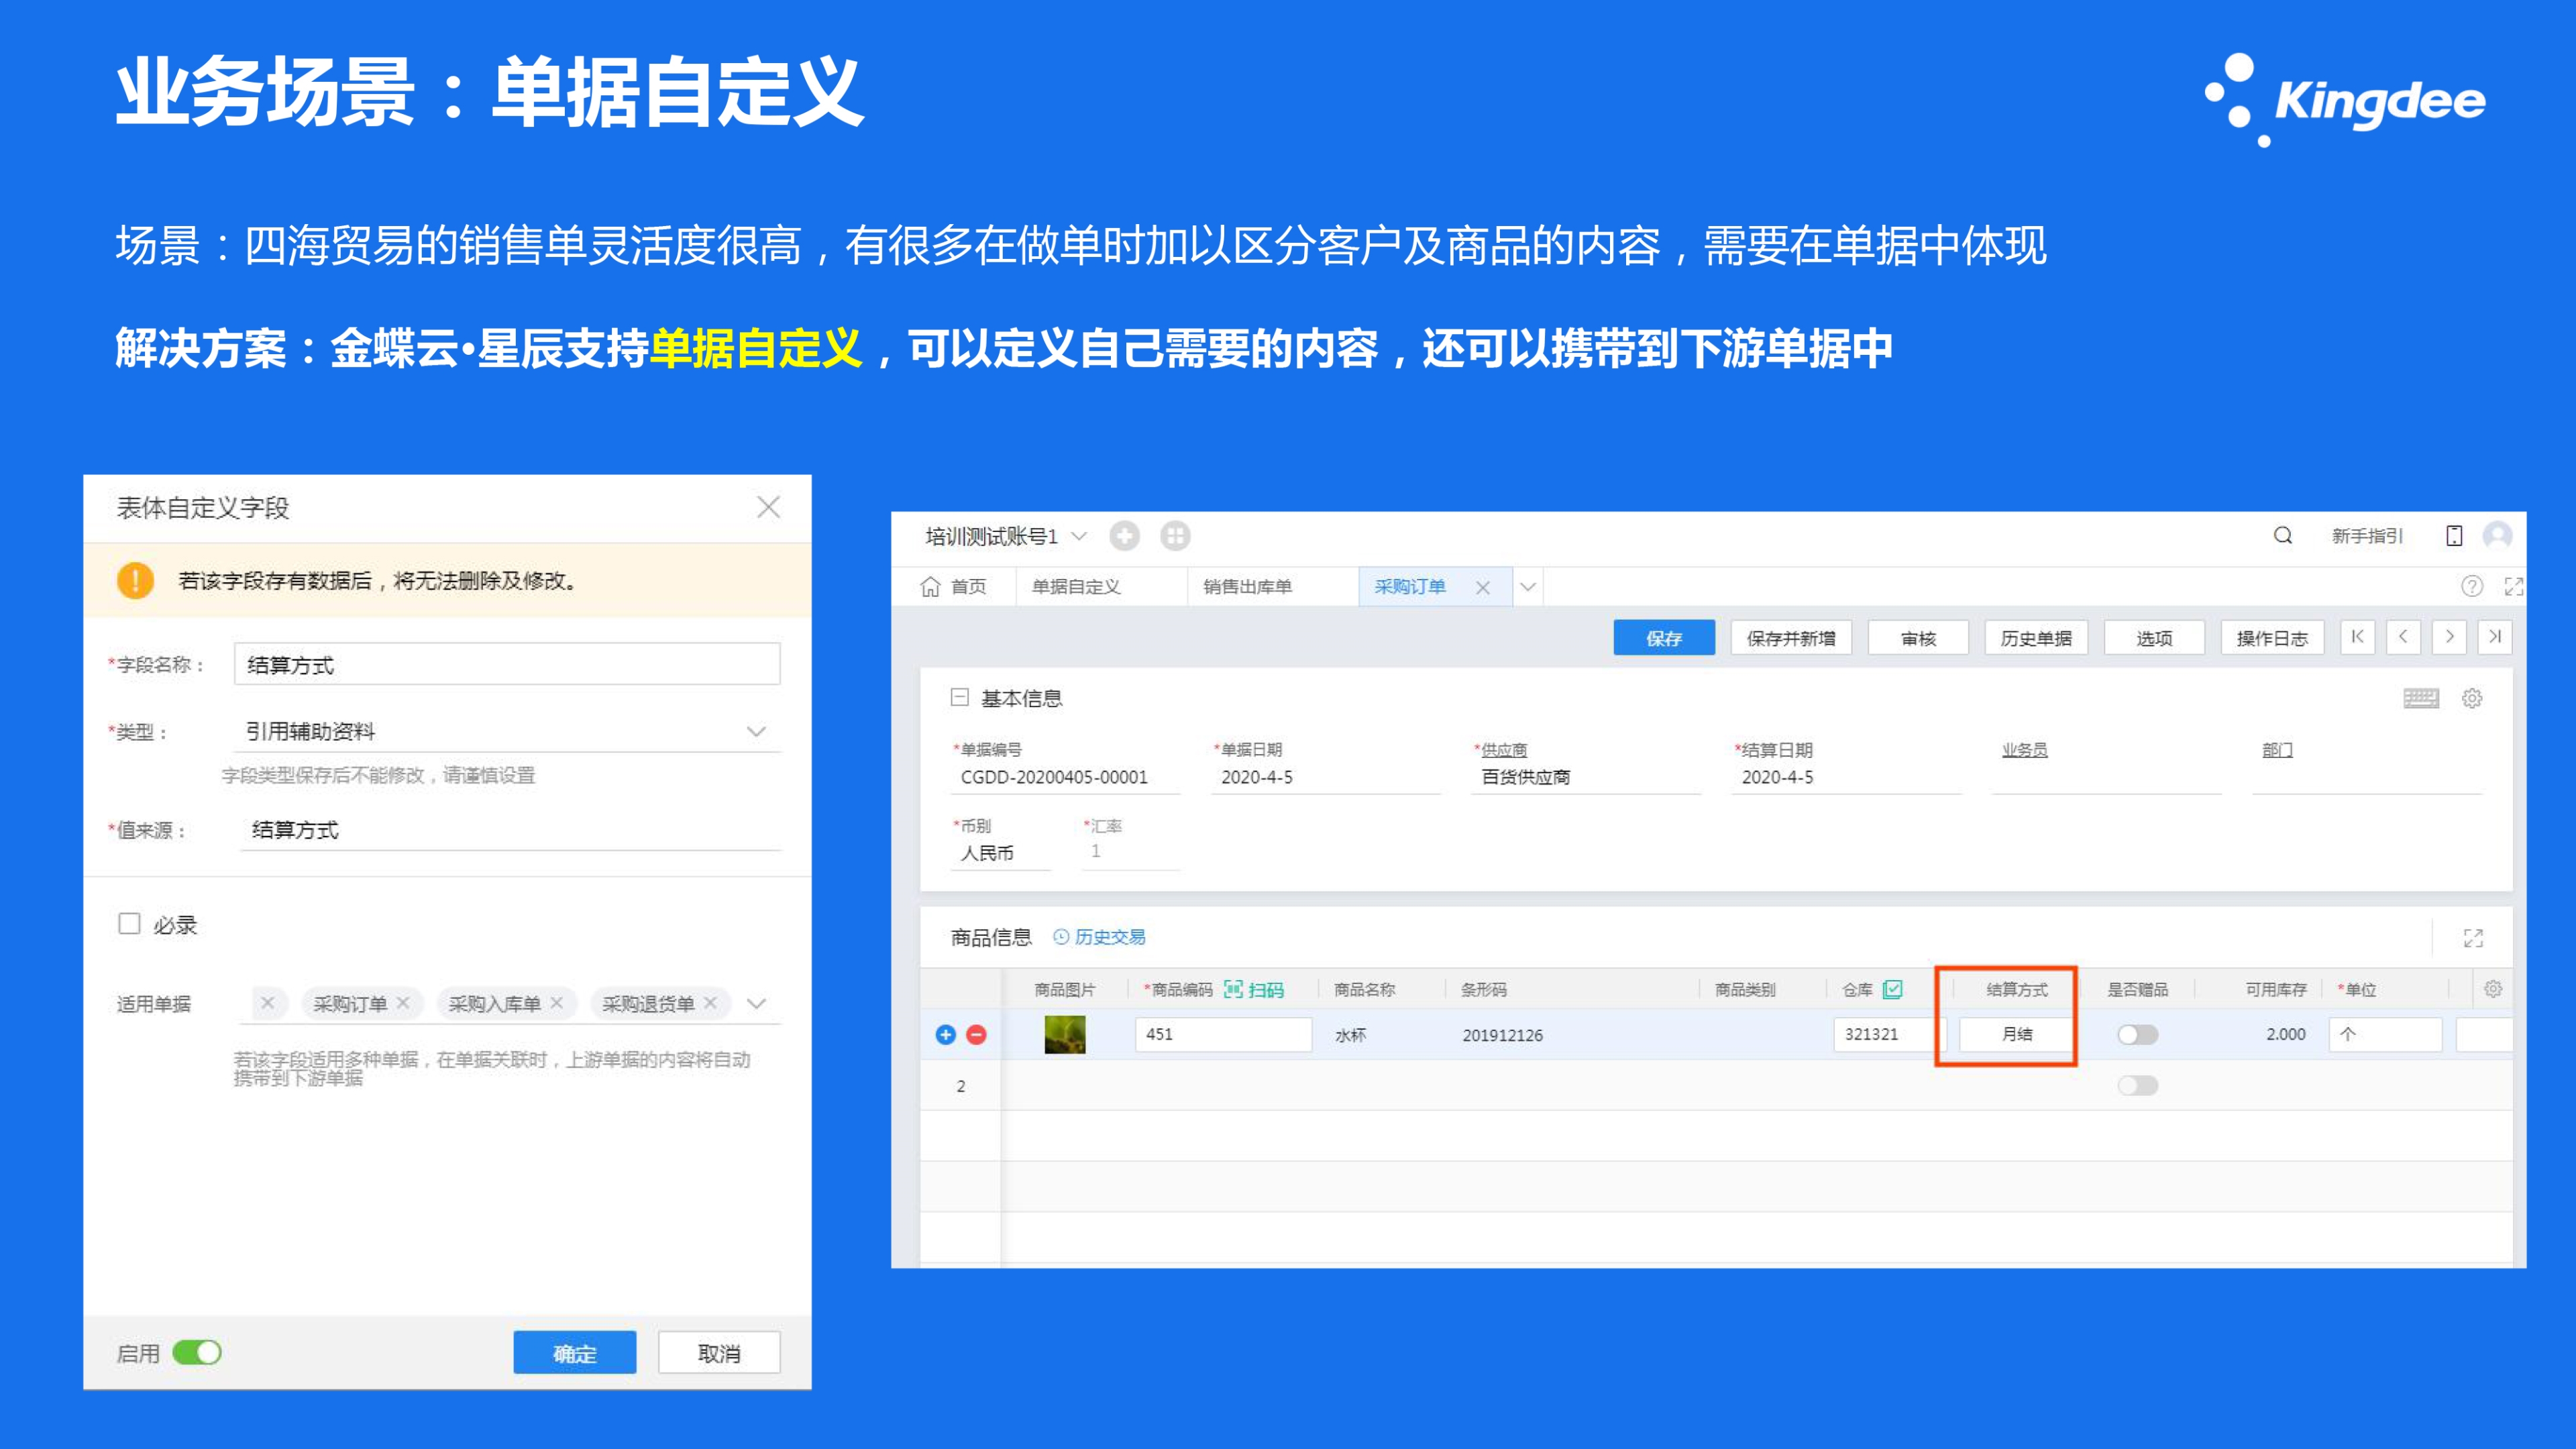Click 确定 to confirm the field
2576x1449 pixels.
(x=574, y=1352)
